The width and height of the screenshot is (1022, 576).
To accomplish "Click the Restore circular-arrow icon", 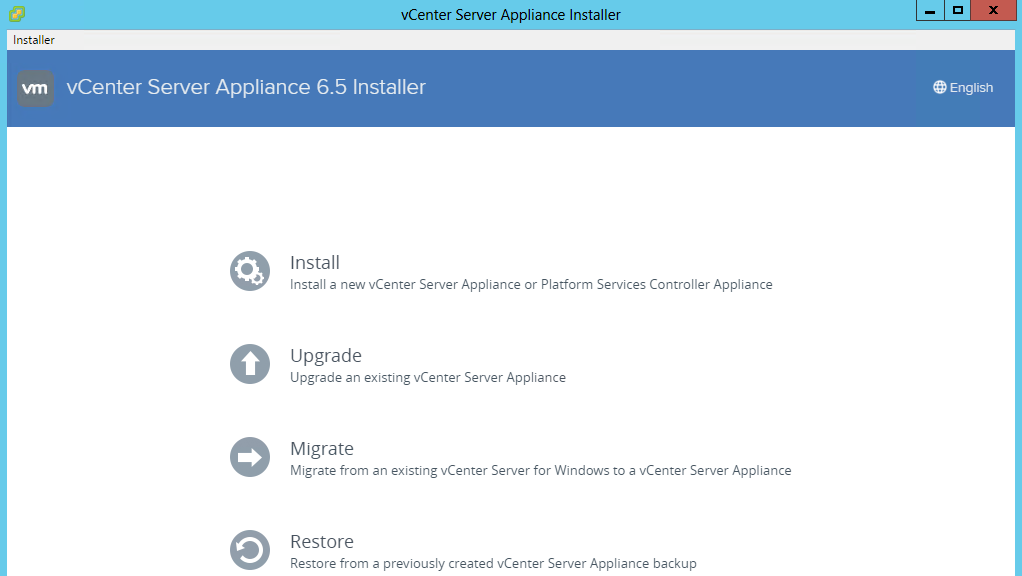I will click(250, 550).
